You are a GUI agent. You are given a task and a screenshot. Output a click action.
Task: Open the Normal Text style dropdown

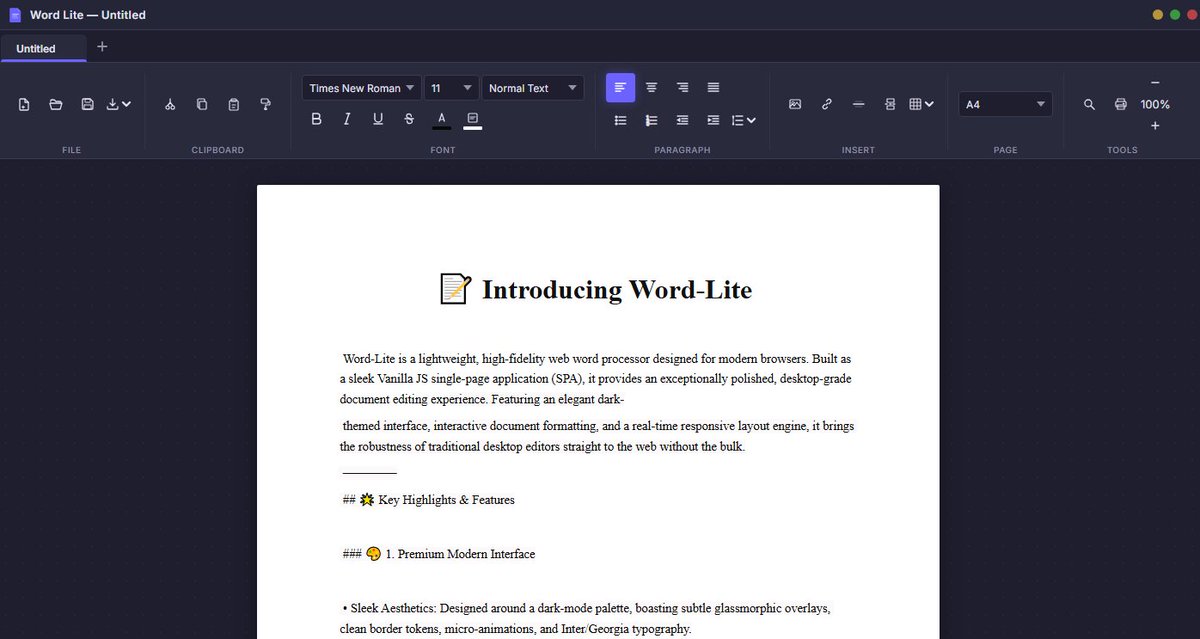point(533,88)
